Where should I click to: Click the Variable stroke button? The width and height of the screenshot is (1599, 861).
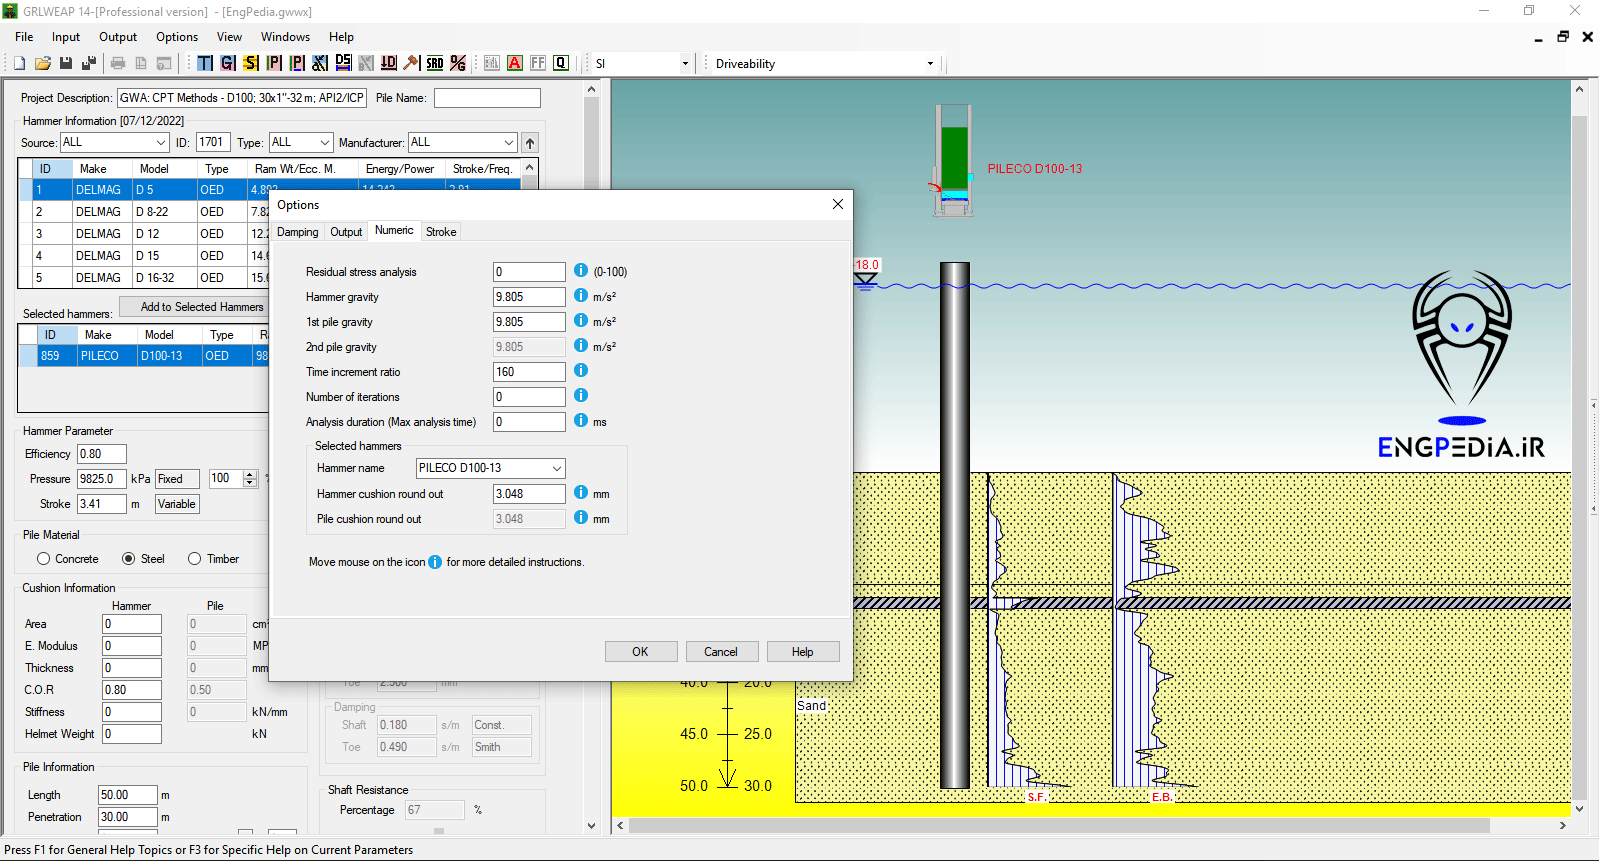tap(177, 504)
